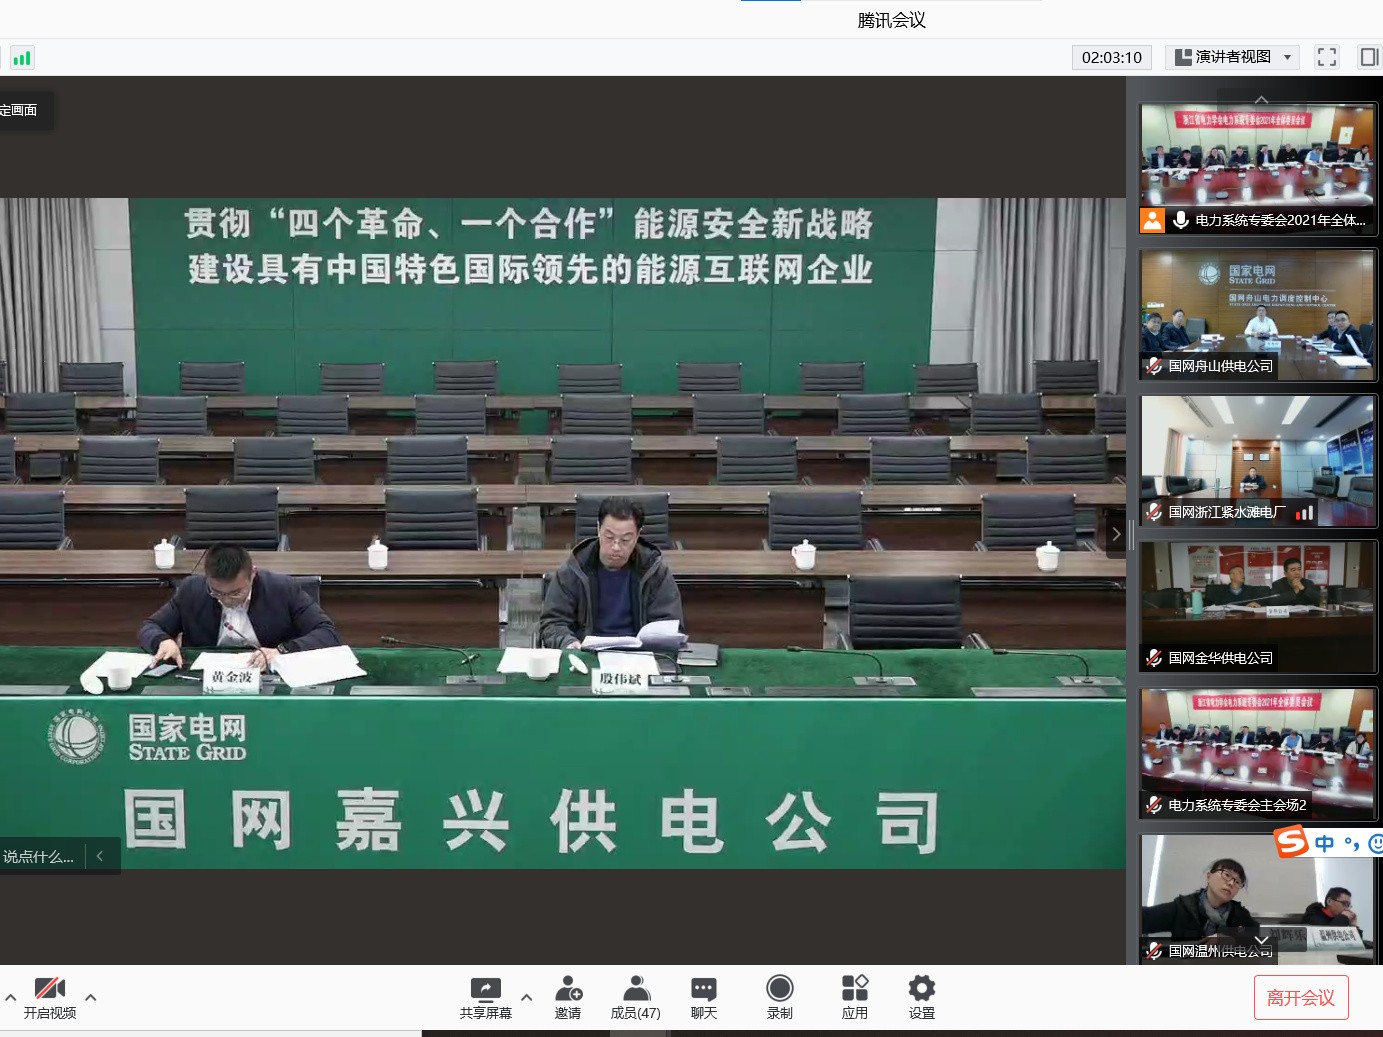Open 设置 settings gear
Viewport: 1383px width, 1037px height.
coord(922,998)
